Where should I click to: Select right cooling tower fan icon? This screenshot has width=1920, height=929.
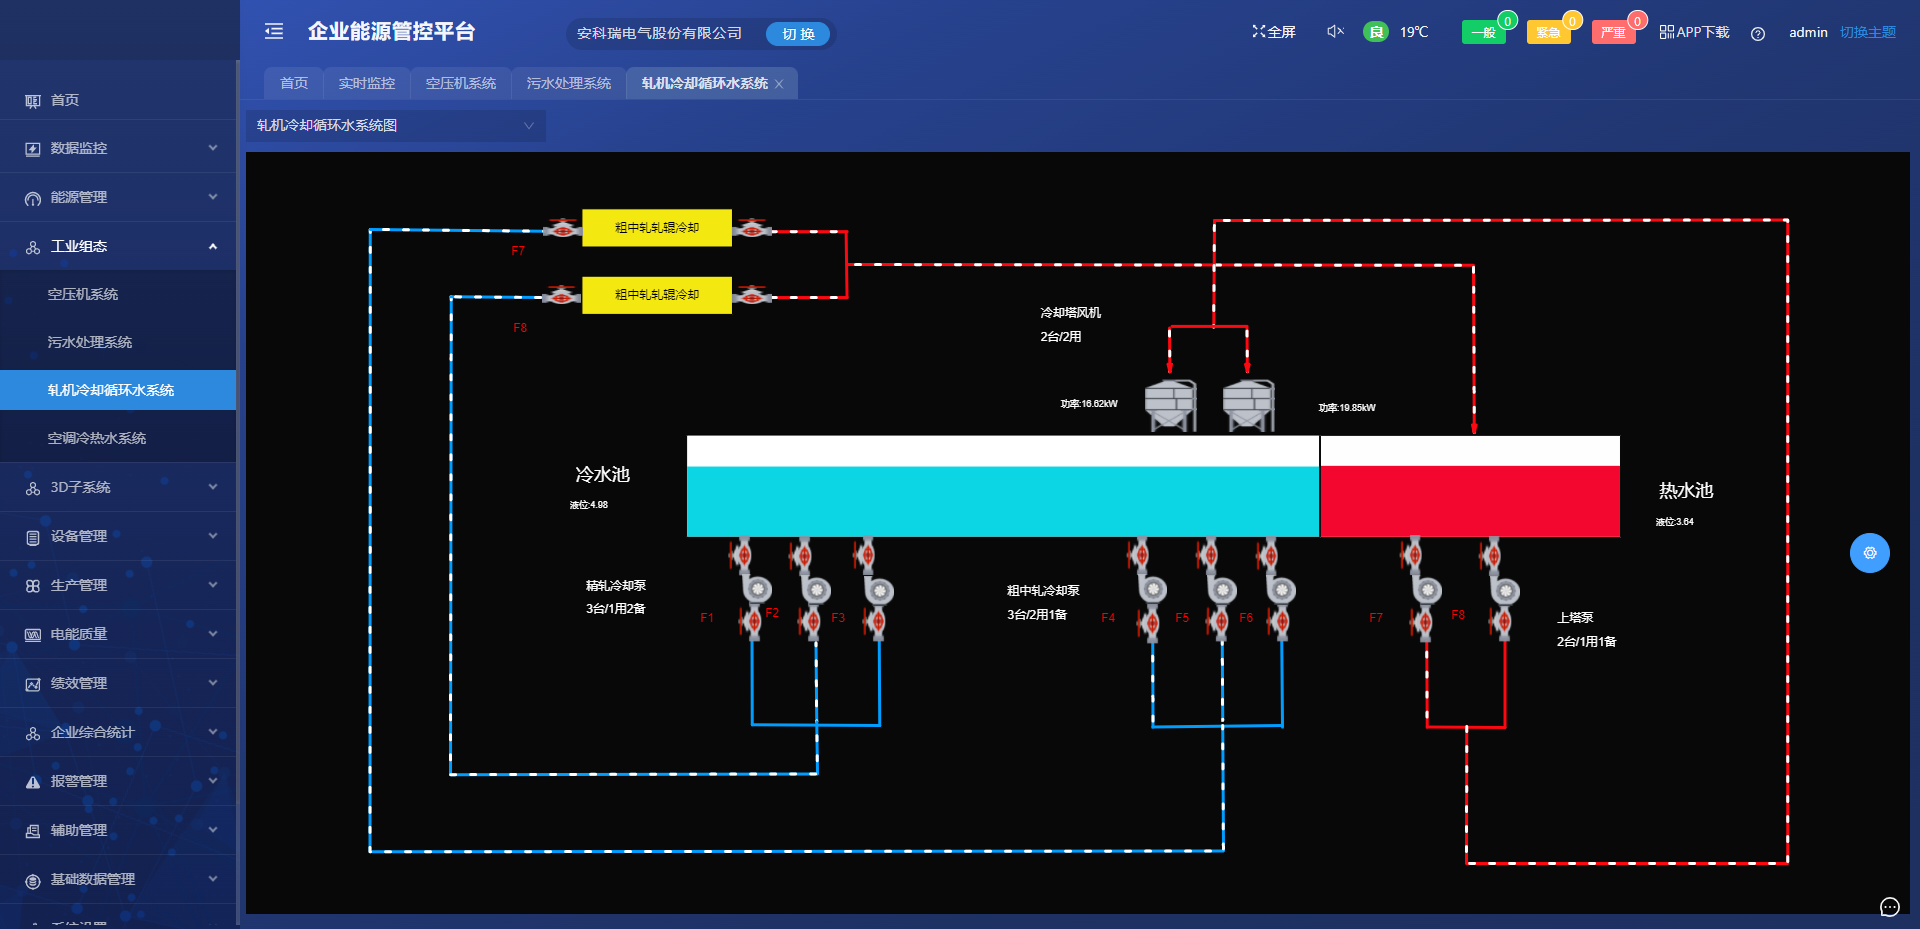(x=1249, y=405)
